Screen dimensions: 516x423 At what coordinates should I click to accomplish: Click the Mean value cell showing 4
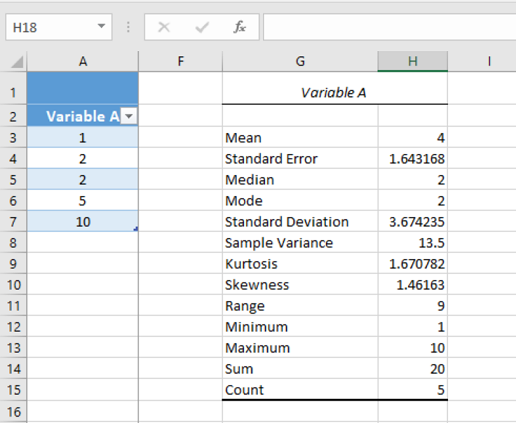click(413, 138)
